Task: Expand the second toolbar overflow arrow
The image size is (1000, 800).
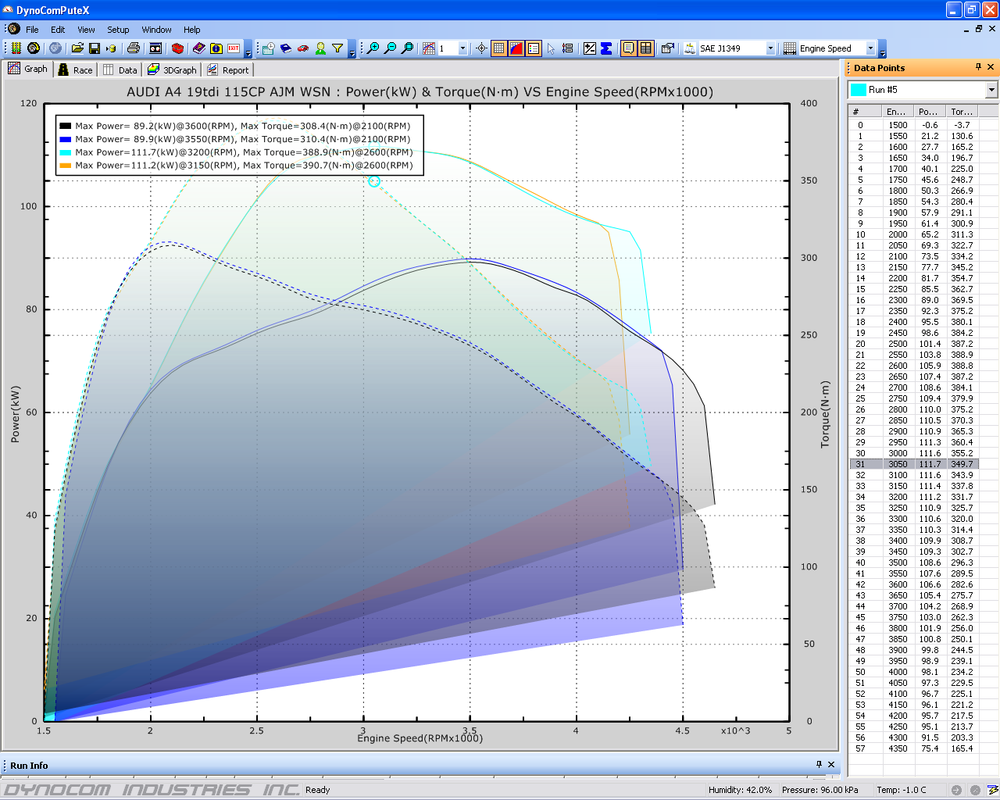Action: 351,49
